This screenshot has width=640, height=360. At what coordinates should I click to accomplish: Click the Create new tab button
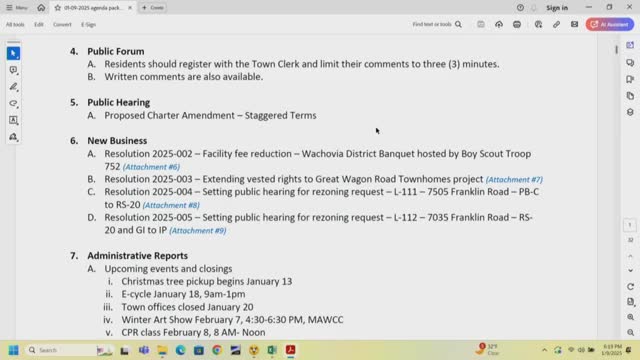click(x=153, y=8)
